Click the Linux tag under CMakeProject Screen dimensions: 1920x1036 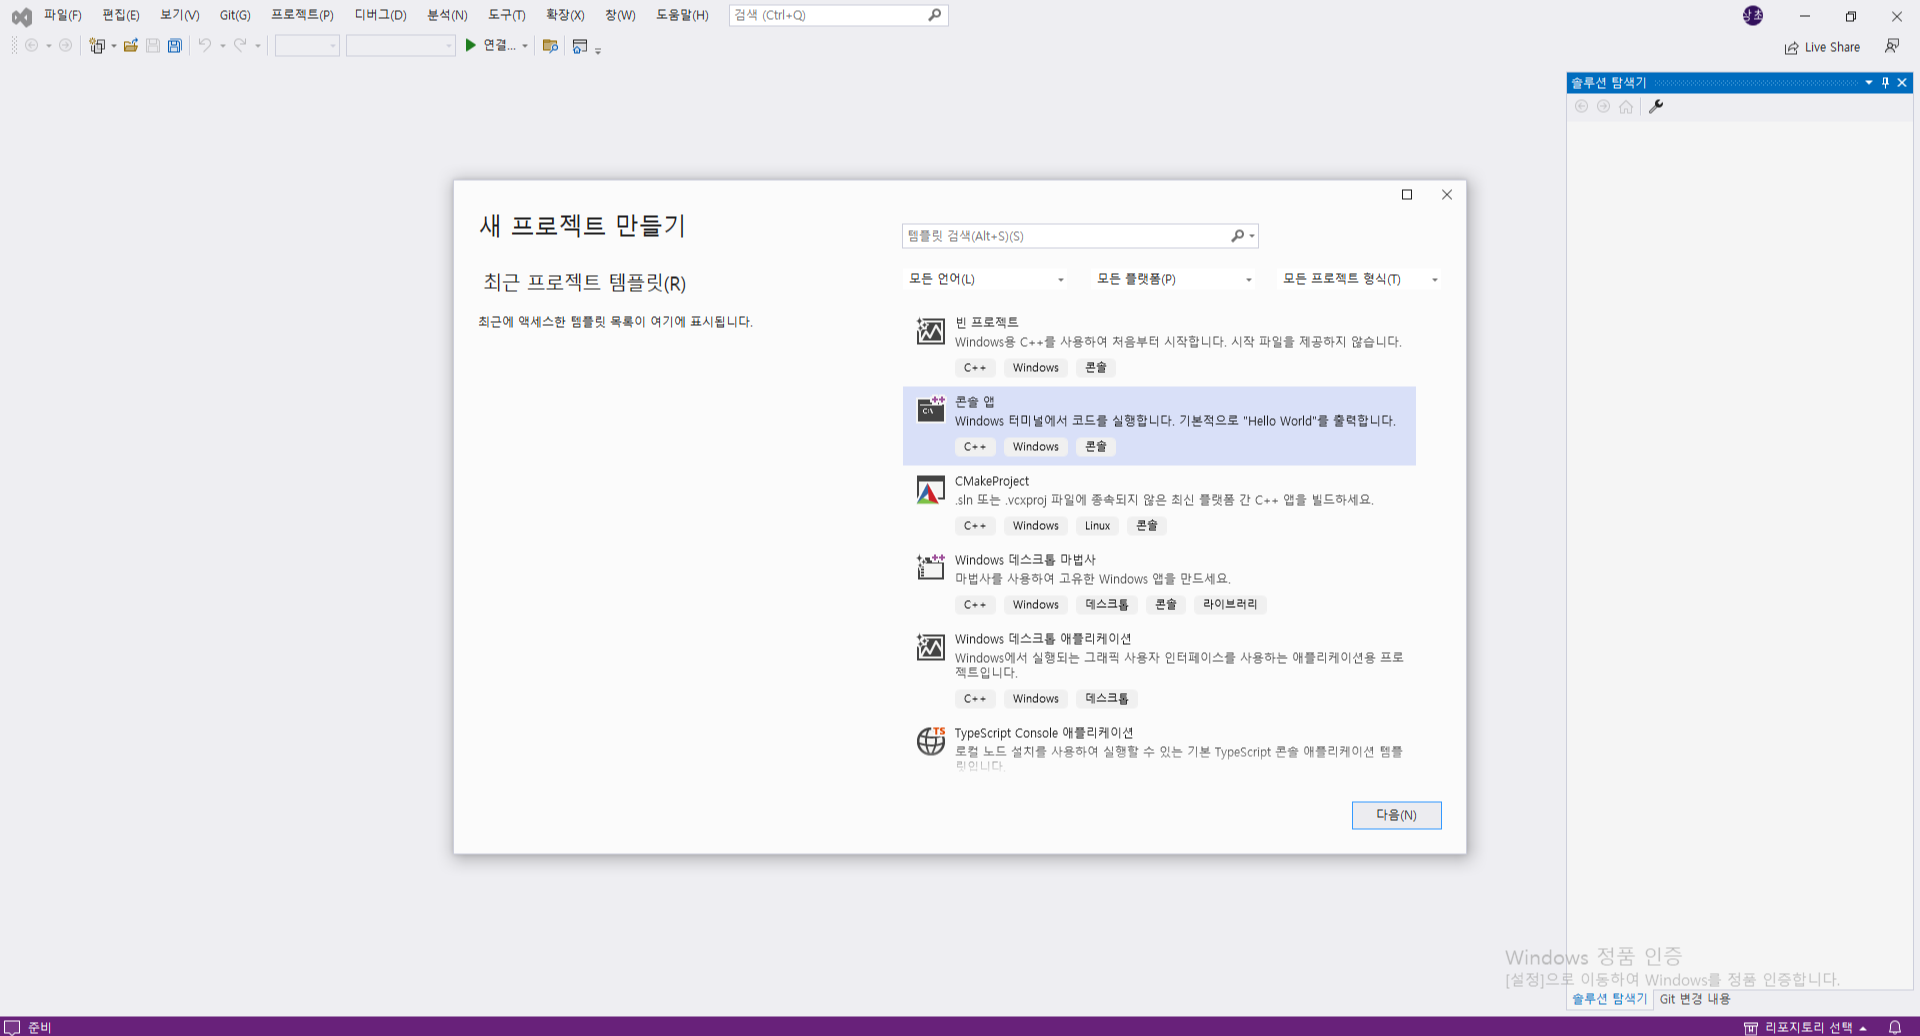[x=1097, y=526]
